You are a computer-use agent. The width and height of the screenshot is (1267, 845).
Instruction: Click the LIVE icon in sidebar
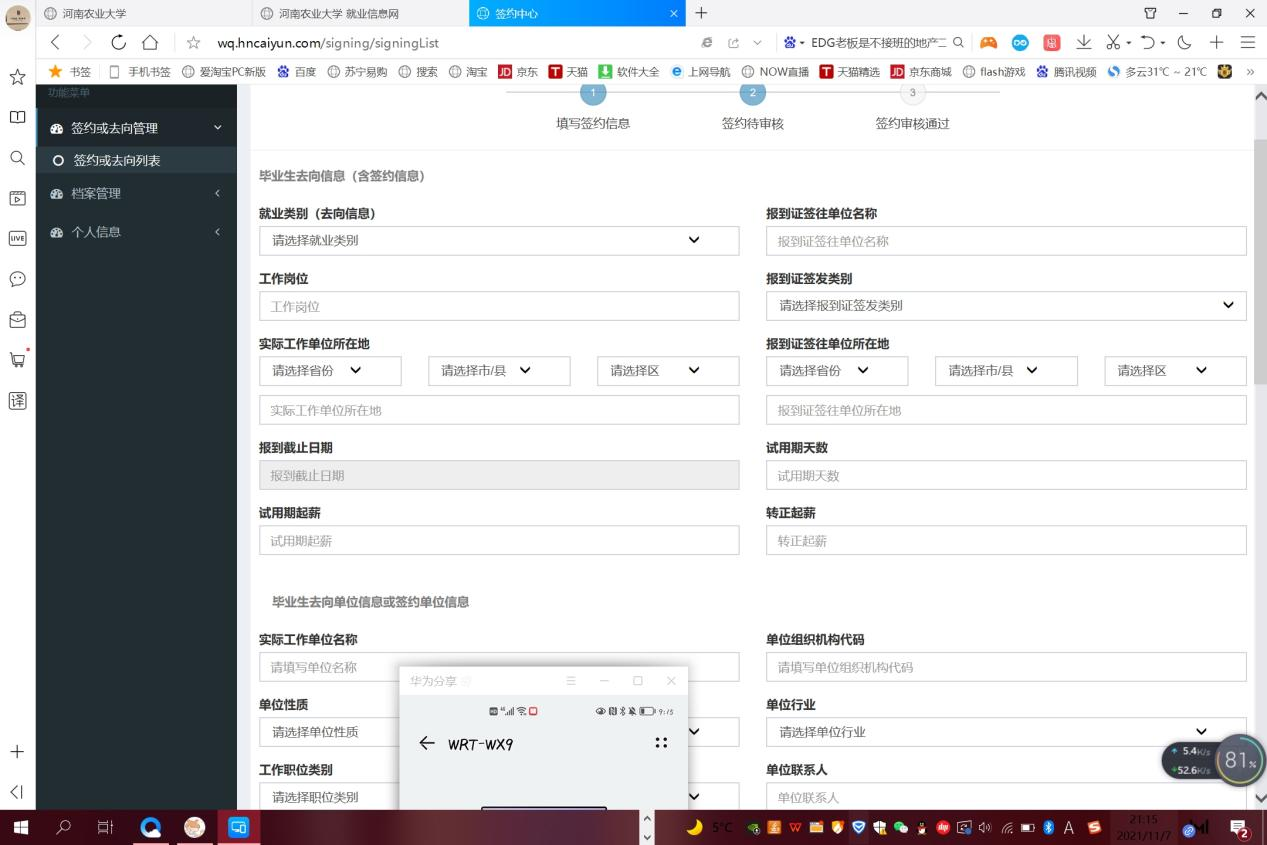coord(17,238)
